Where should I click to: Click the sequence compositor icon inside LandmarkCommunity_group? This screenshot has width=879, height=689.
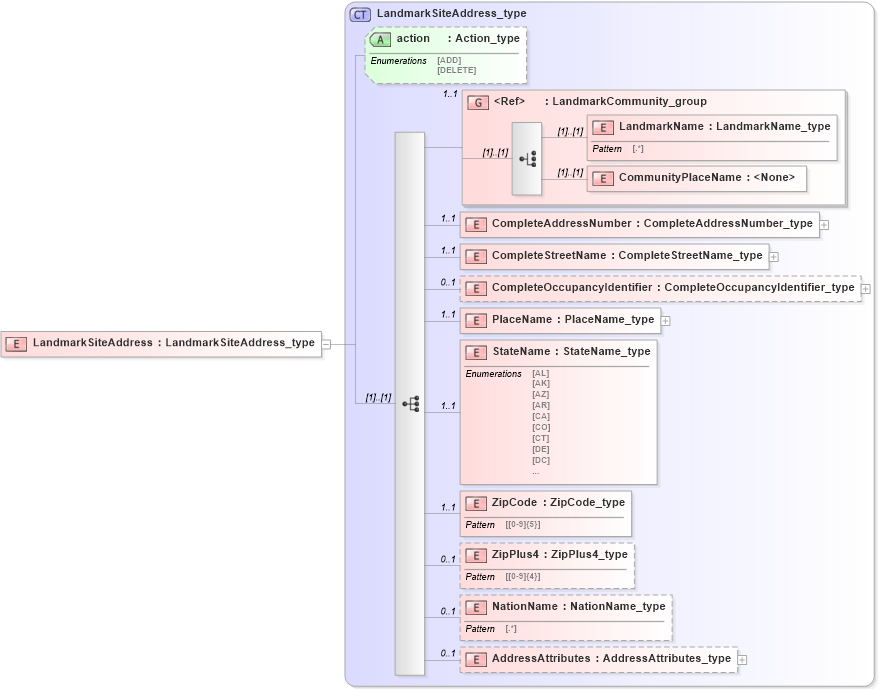(x=529, y=157)
